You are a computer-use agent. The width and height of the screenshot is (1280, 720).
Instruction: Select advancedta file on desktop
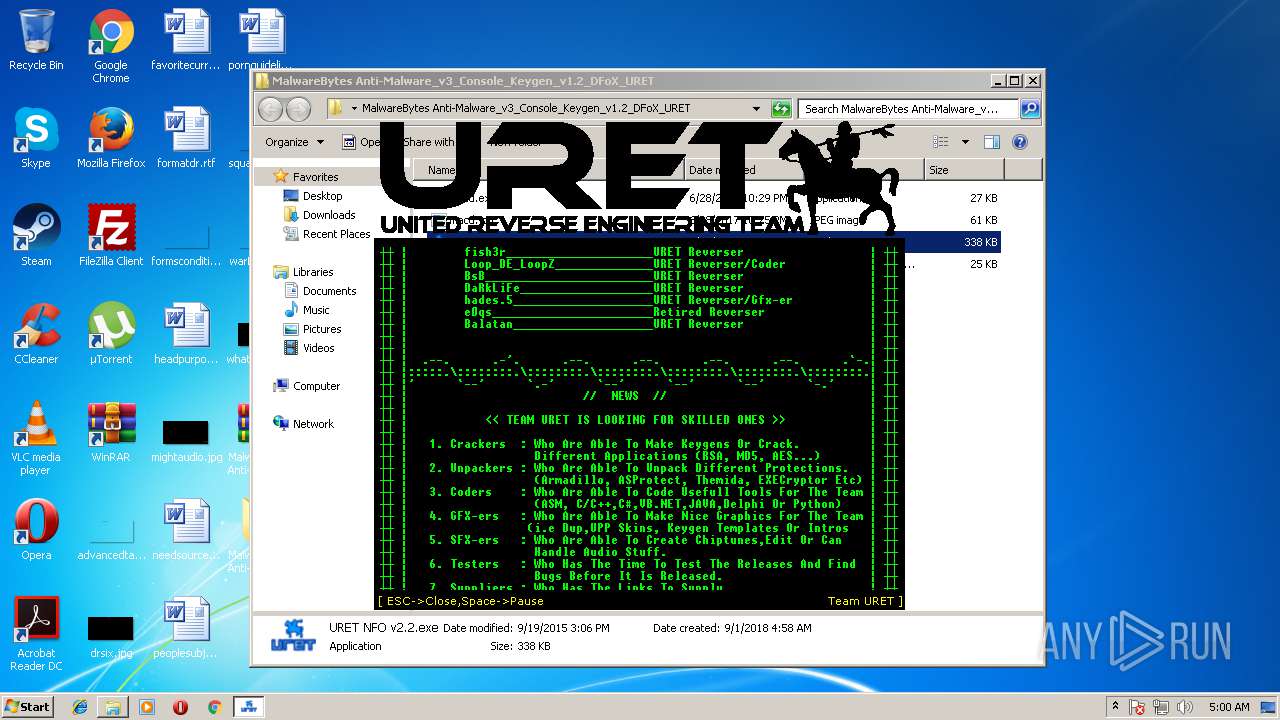click(x=111, y=539)
